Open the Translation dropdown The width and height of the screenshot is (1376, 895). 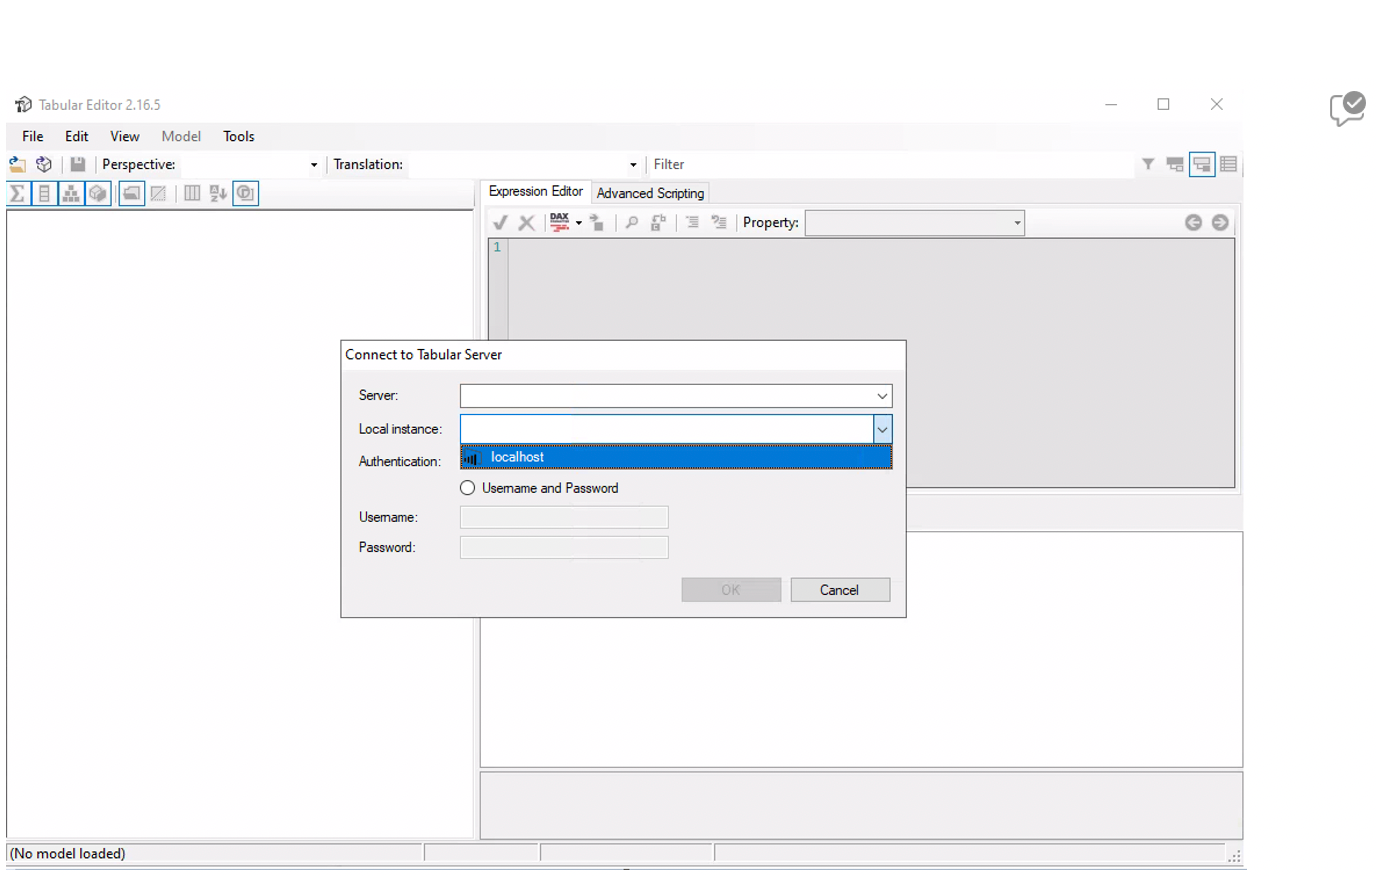[x=633, y=165]
